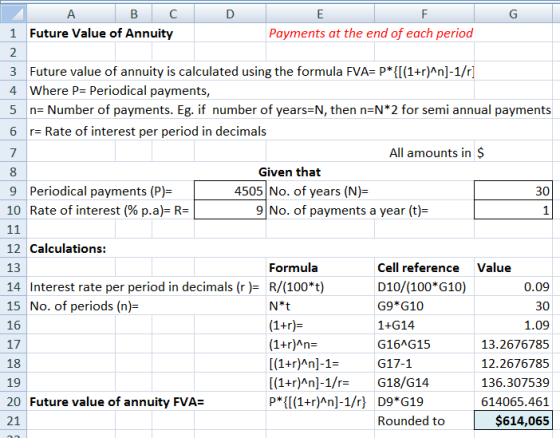Select column E header
560x438 pixels.
[x=320, y=14]
